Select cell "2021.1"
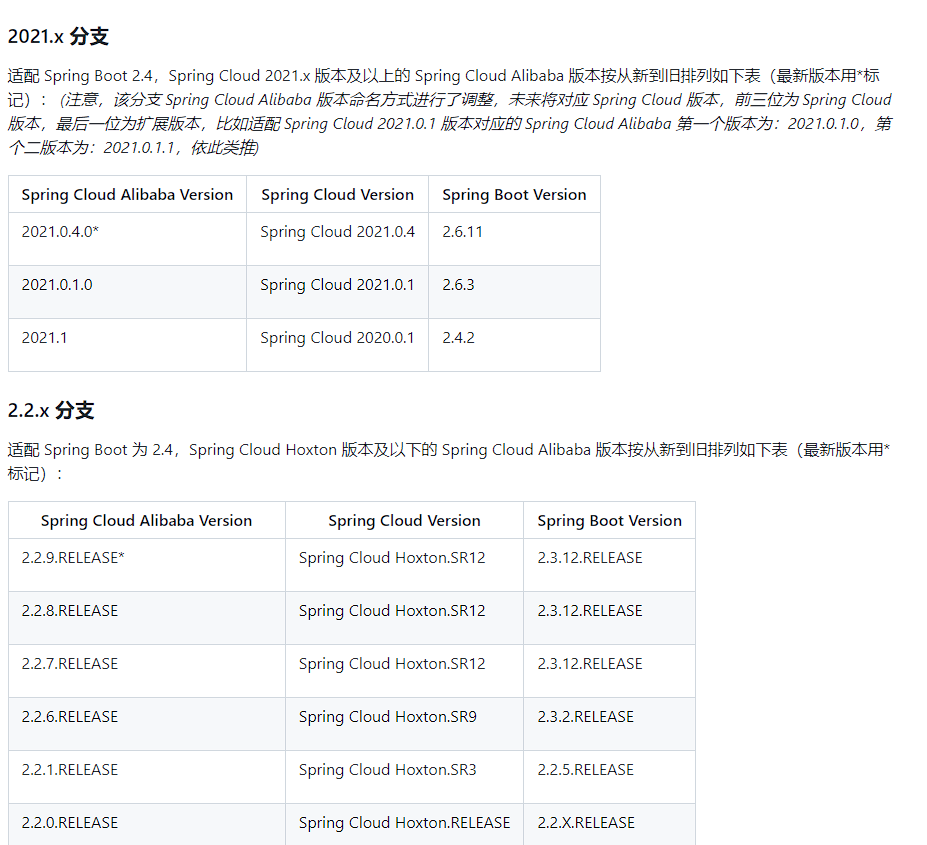This screenshot has width=927, height=845. (127, 345)
